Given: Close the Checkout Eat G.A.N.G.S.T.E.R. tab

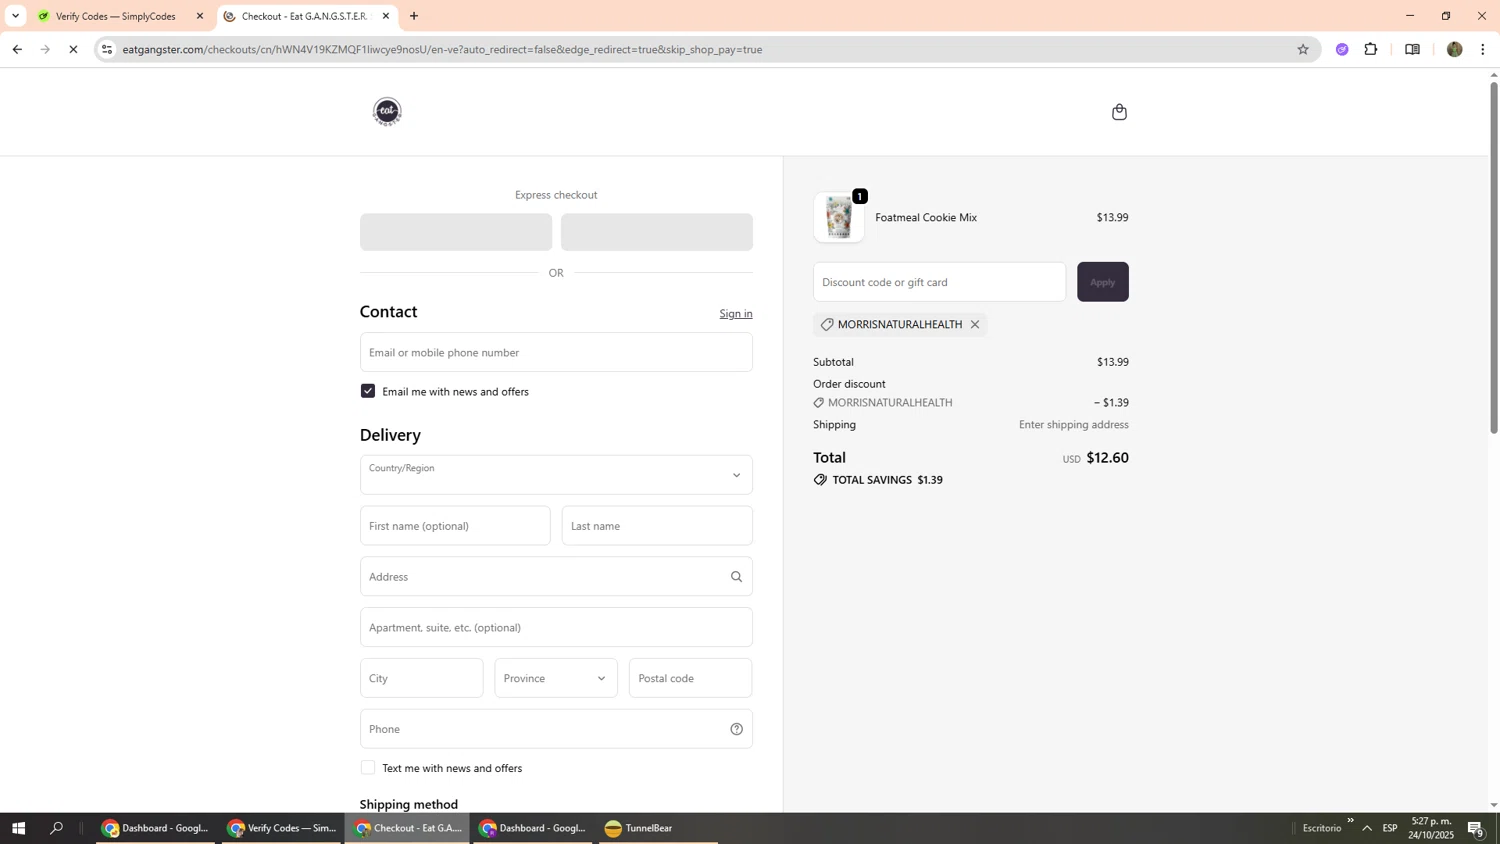Looking at the screenshot, I should (x=386, y=16).
